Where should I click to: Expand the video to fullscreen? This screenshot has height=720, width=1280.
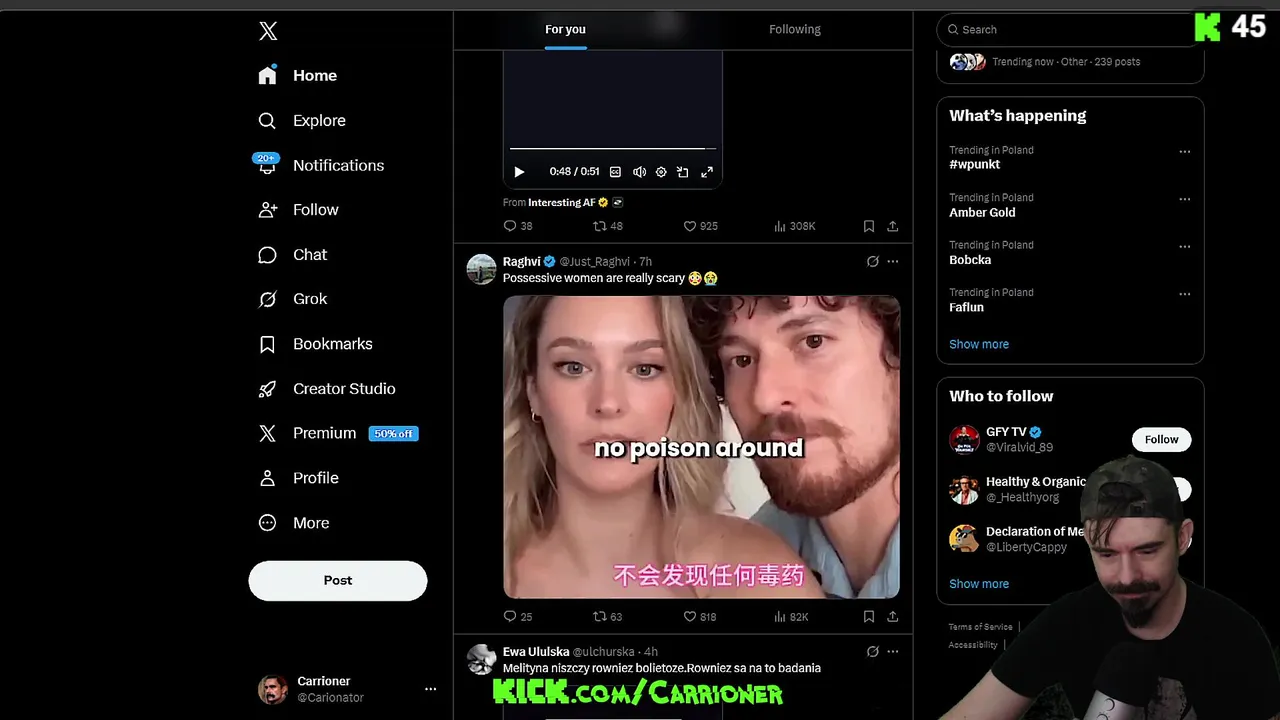(x=707, y=172)
